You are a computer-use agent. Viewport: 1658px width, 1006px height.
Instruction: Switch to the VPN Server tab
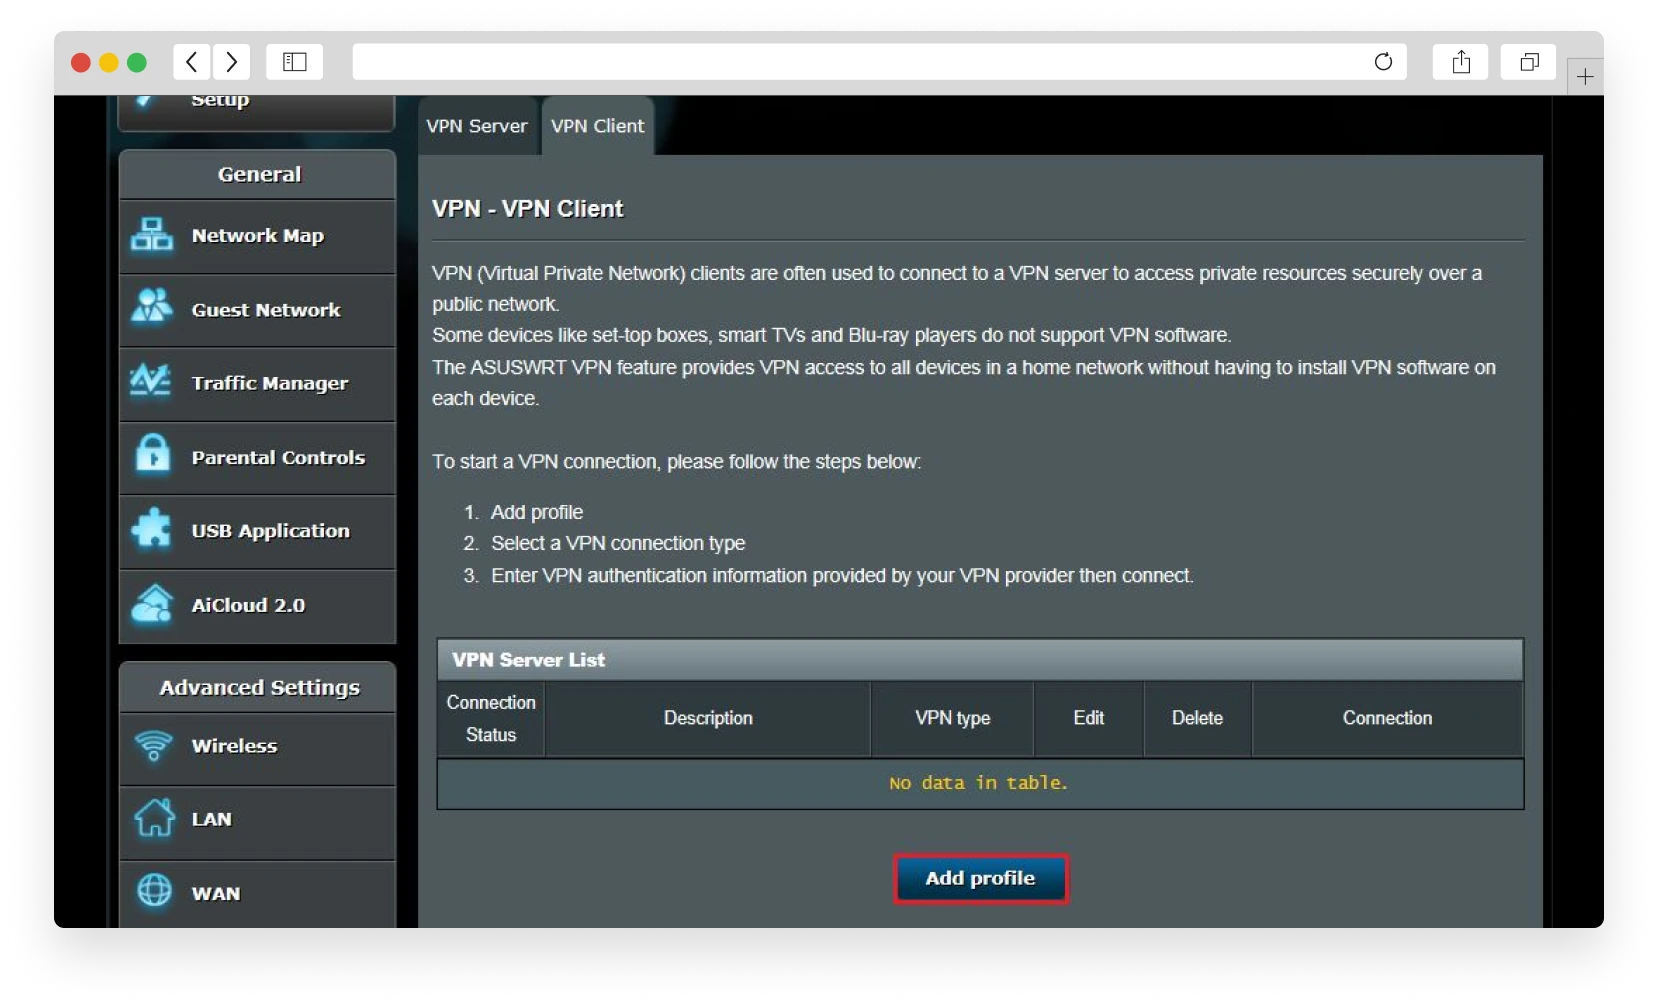point(477,126)
